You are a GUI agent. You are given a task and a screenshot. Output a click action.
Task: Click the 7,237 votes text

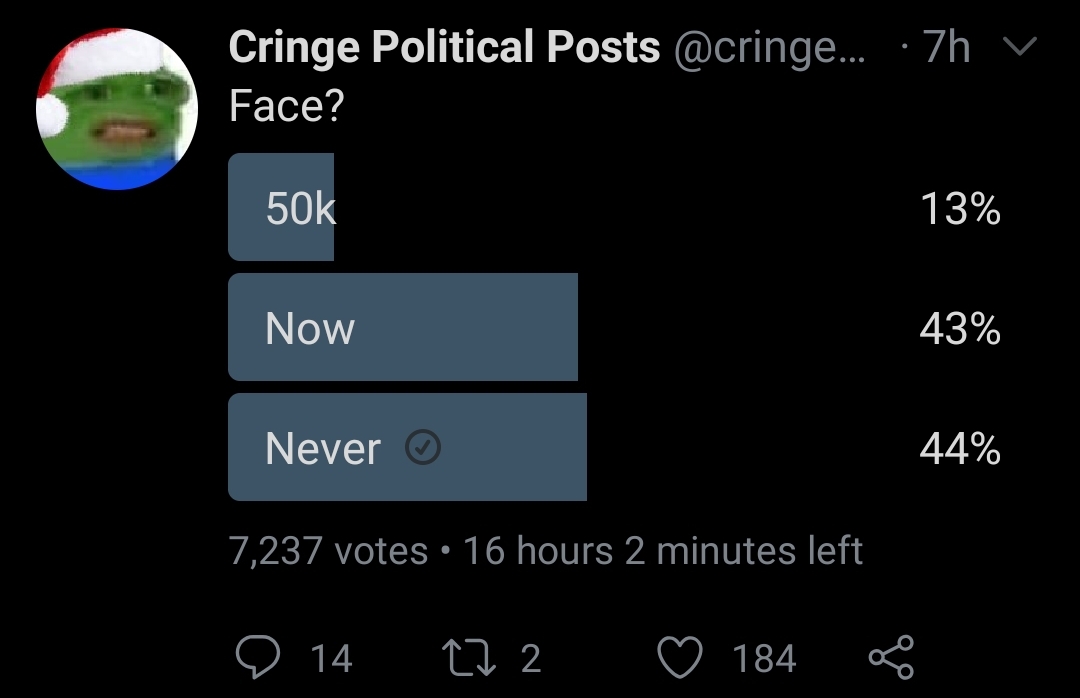coord(329,551)
